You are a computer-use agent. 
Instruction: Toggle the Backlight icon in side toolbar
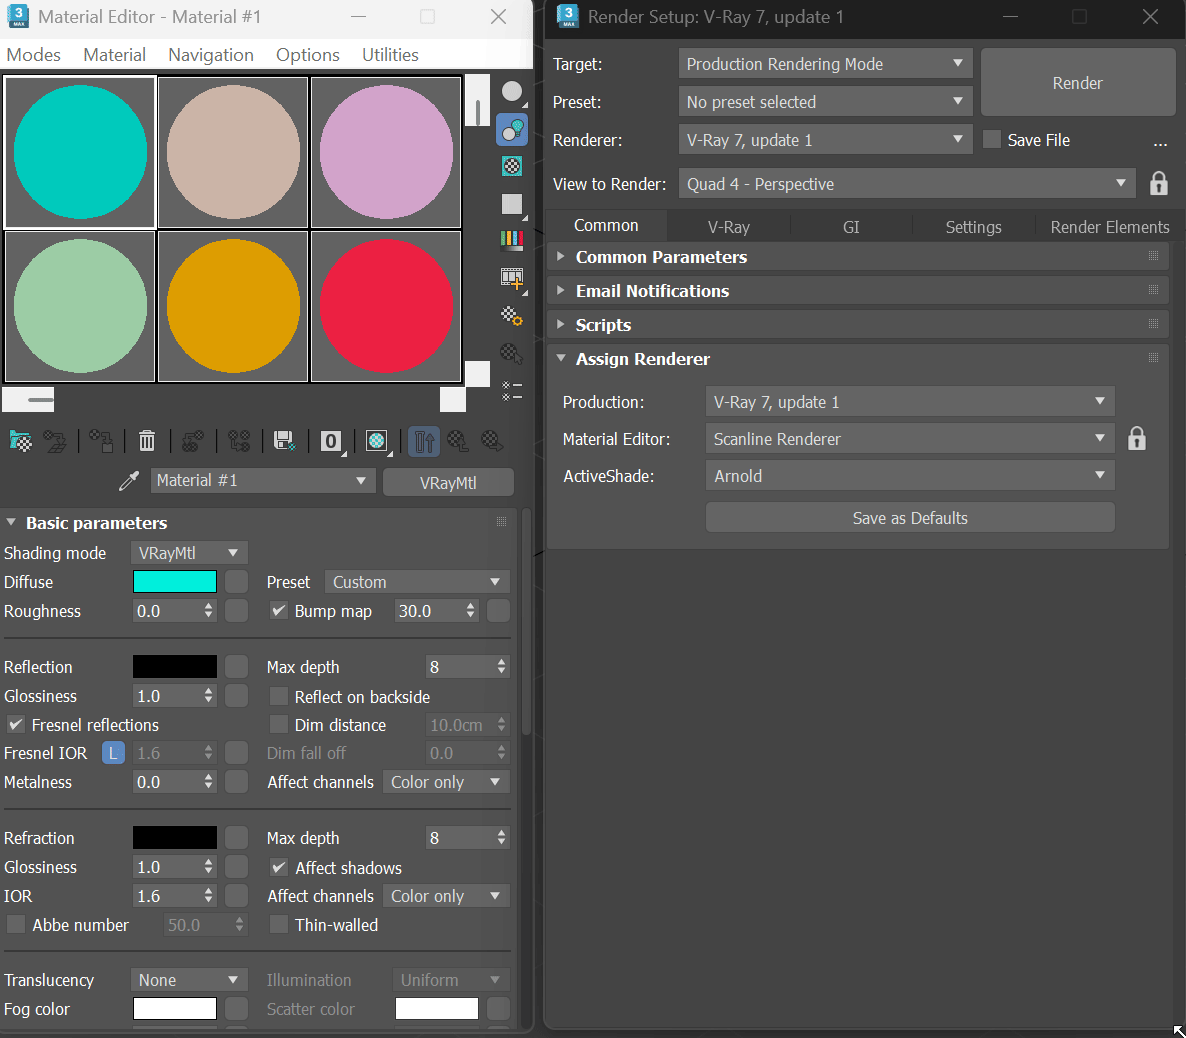512,129
